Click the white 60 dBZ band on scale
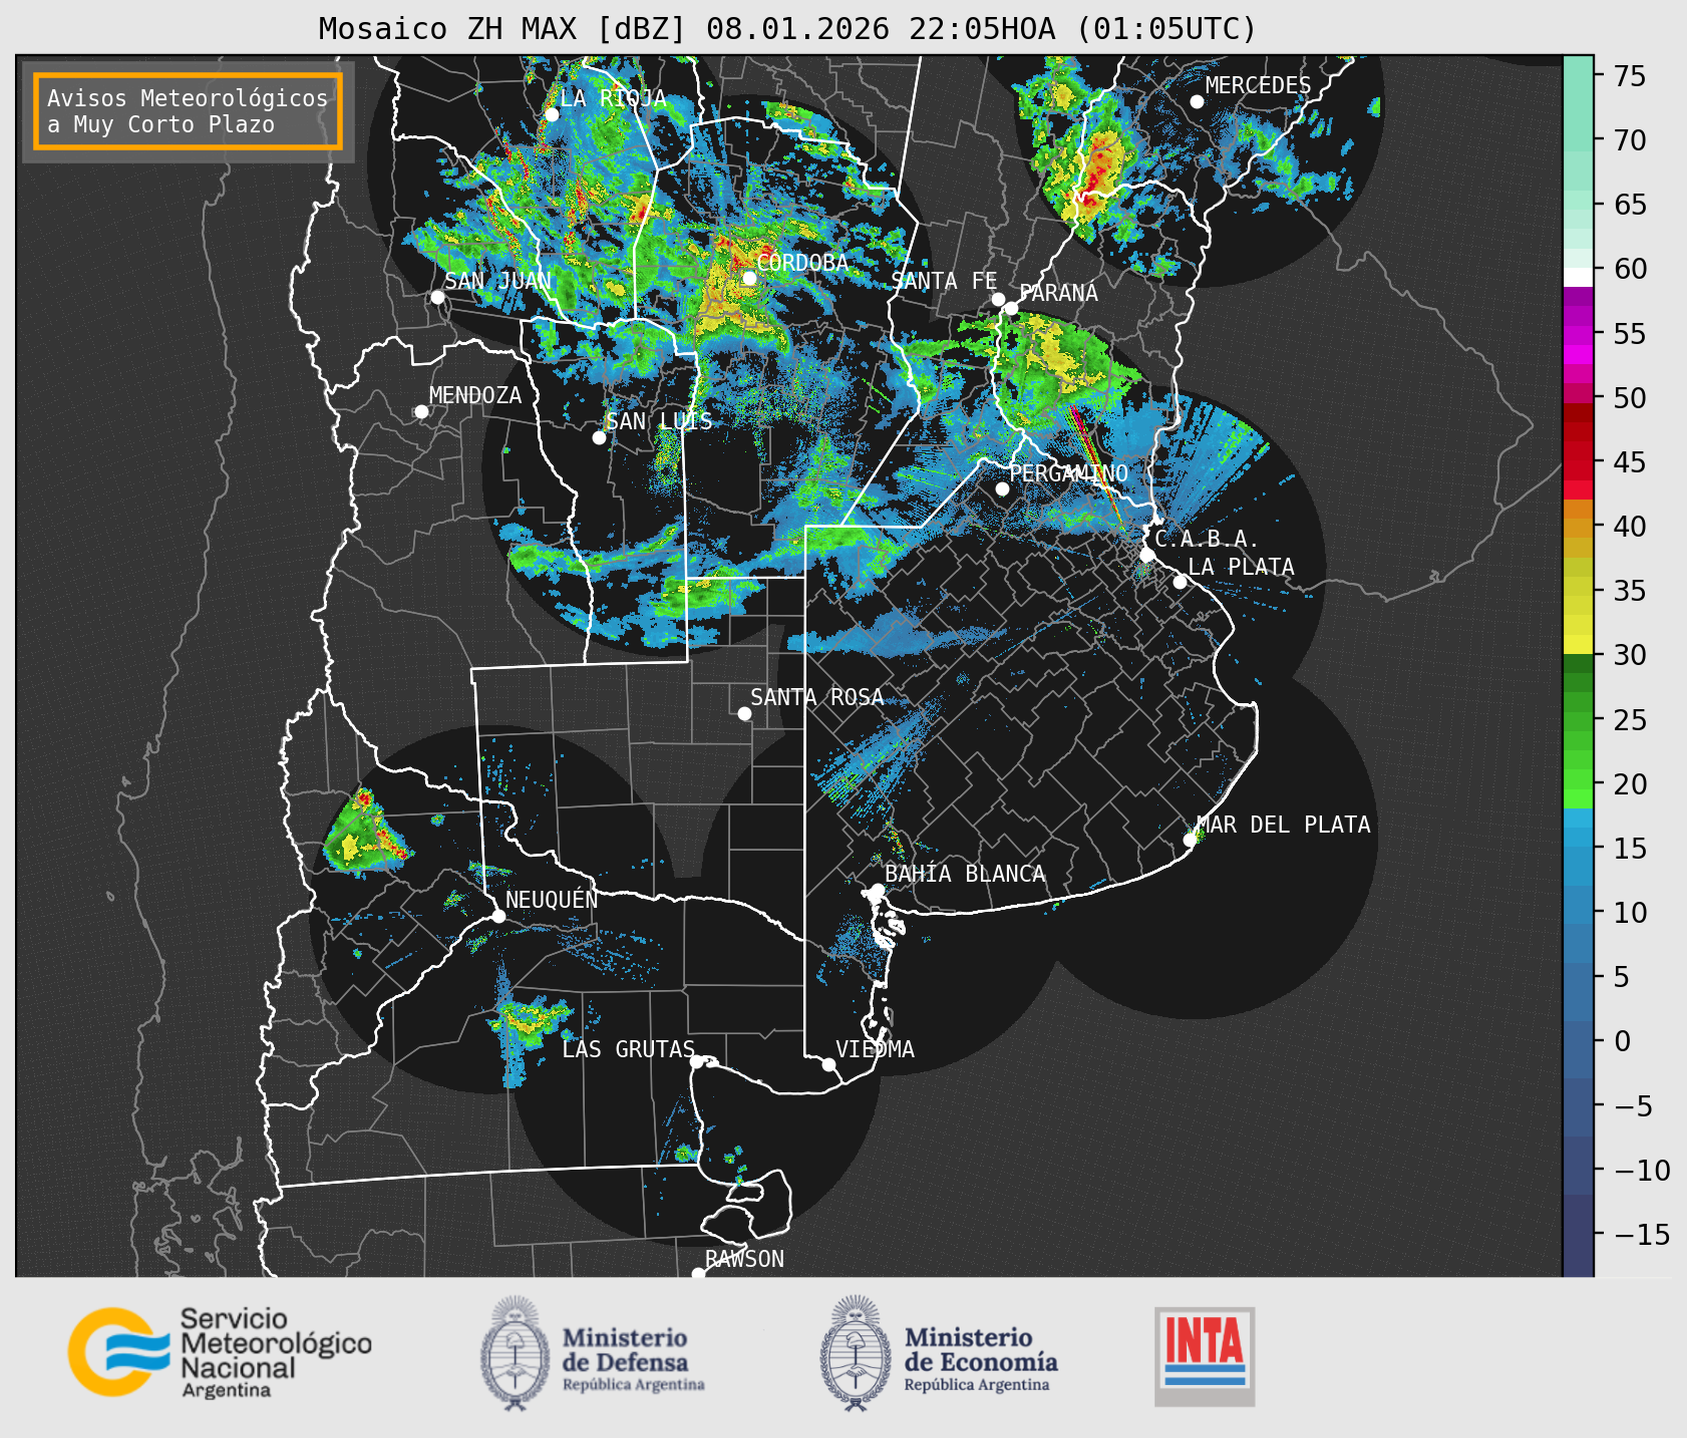This screenshot has width=1687, height=1438. click(x=1578, y=277)
